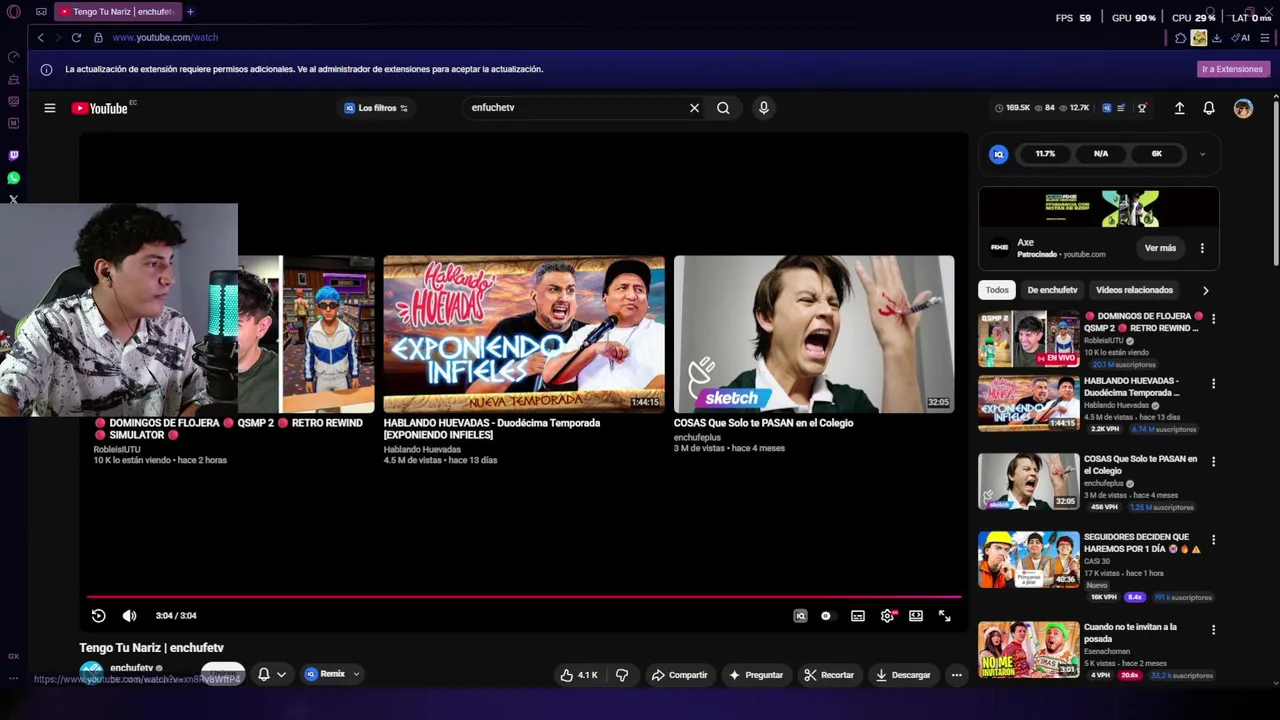Open the YouTube guide hamburger menu
This screenshot has height=720, width=1280.
tap(49, 108)
